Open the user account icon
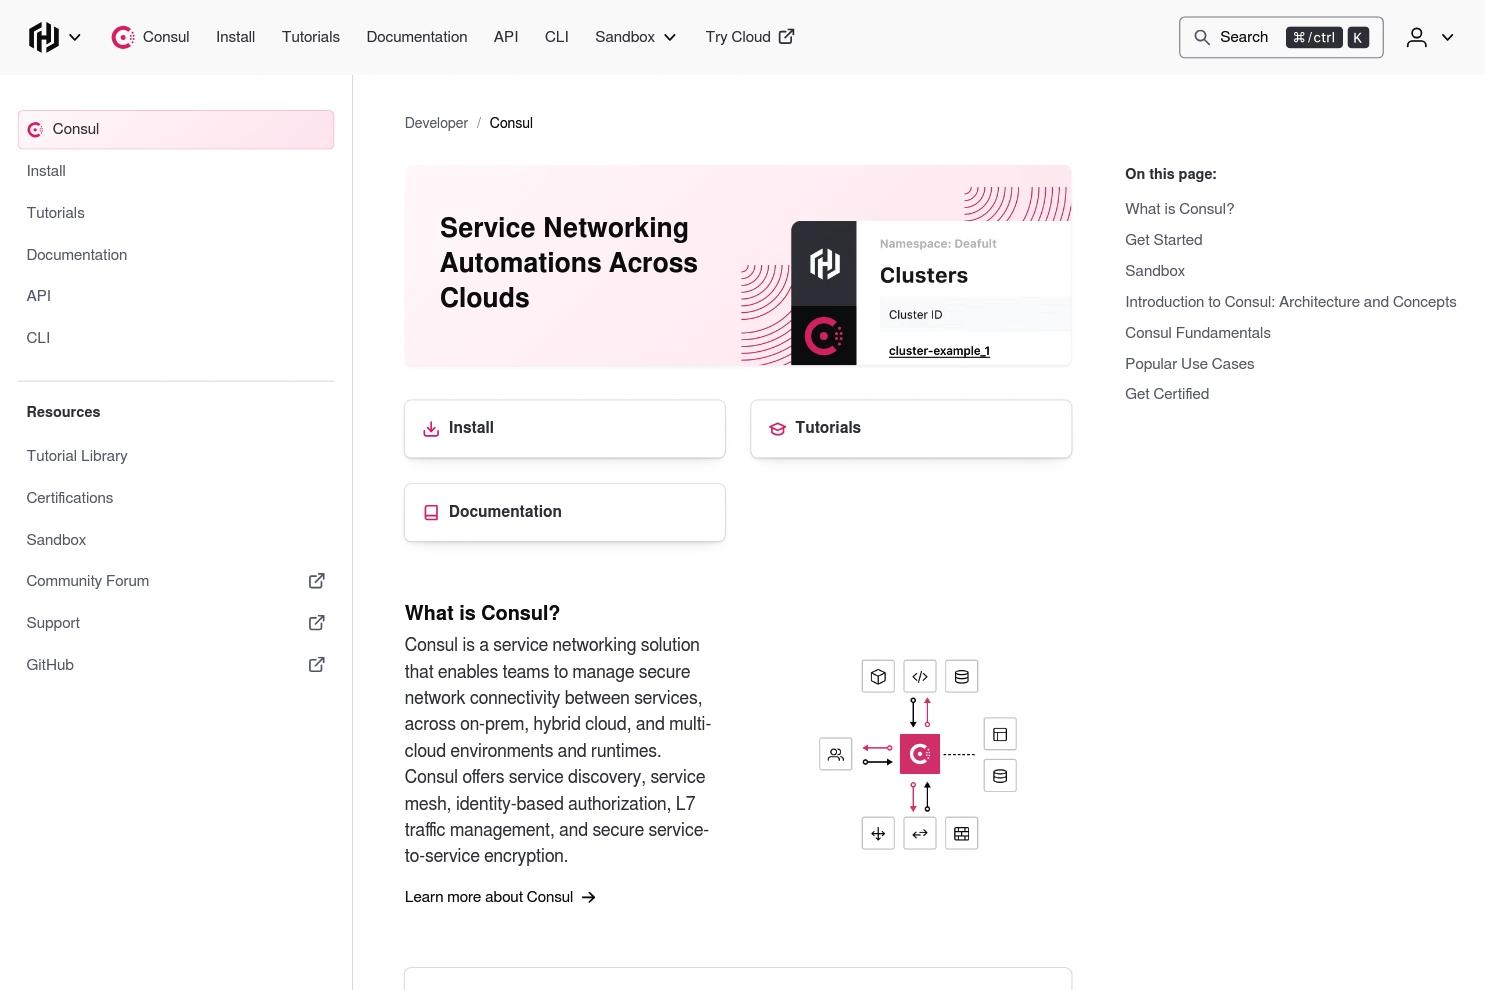 coord(1417,37)
